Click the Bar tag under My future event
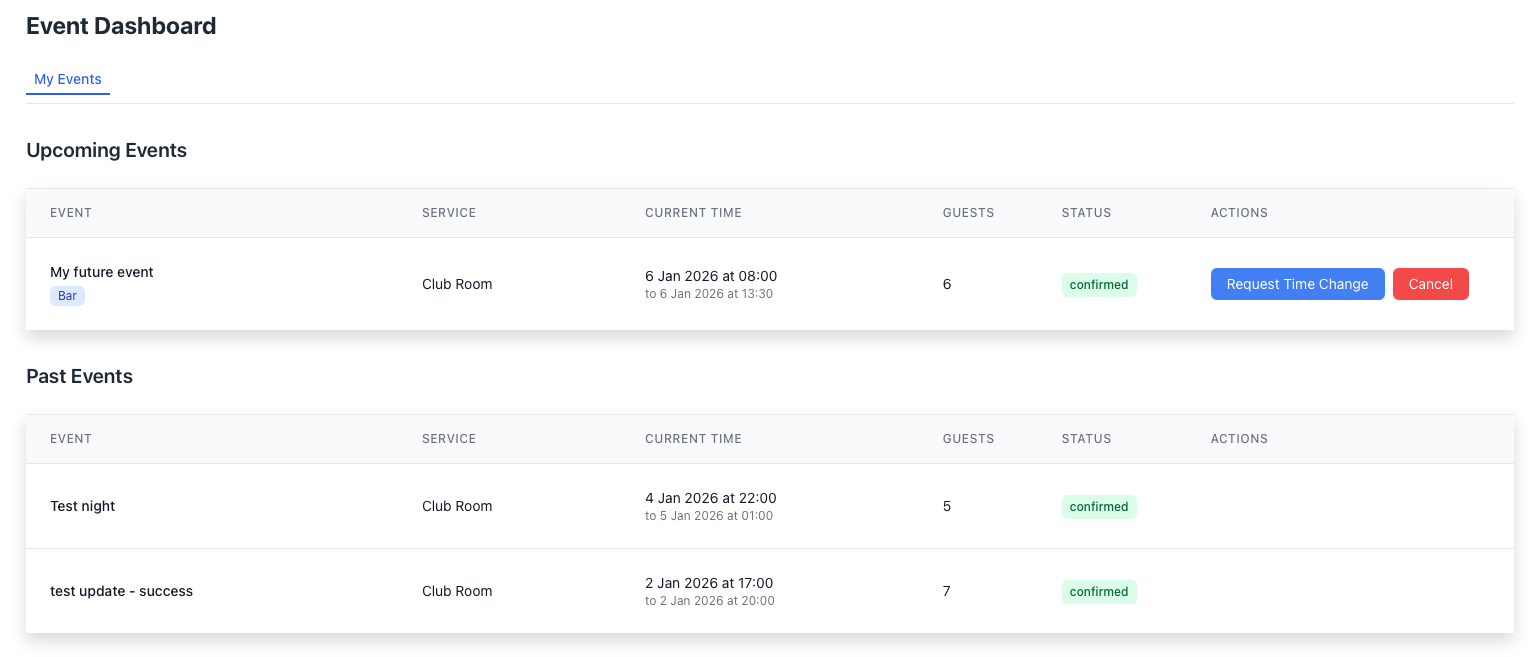The width and height of the screenshot is (1537, 657). pyautogui.click(x=67, y=296)
